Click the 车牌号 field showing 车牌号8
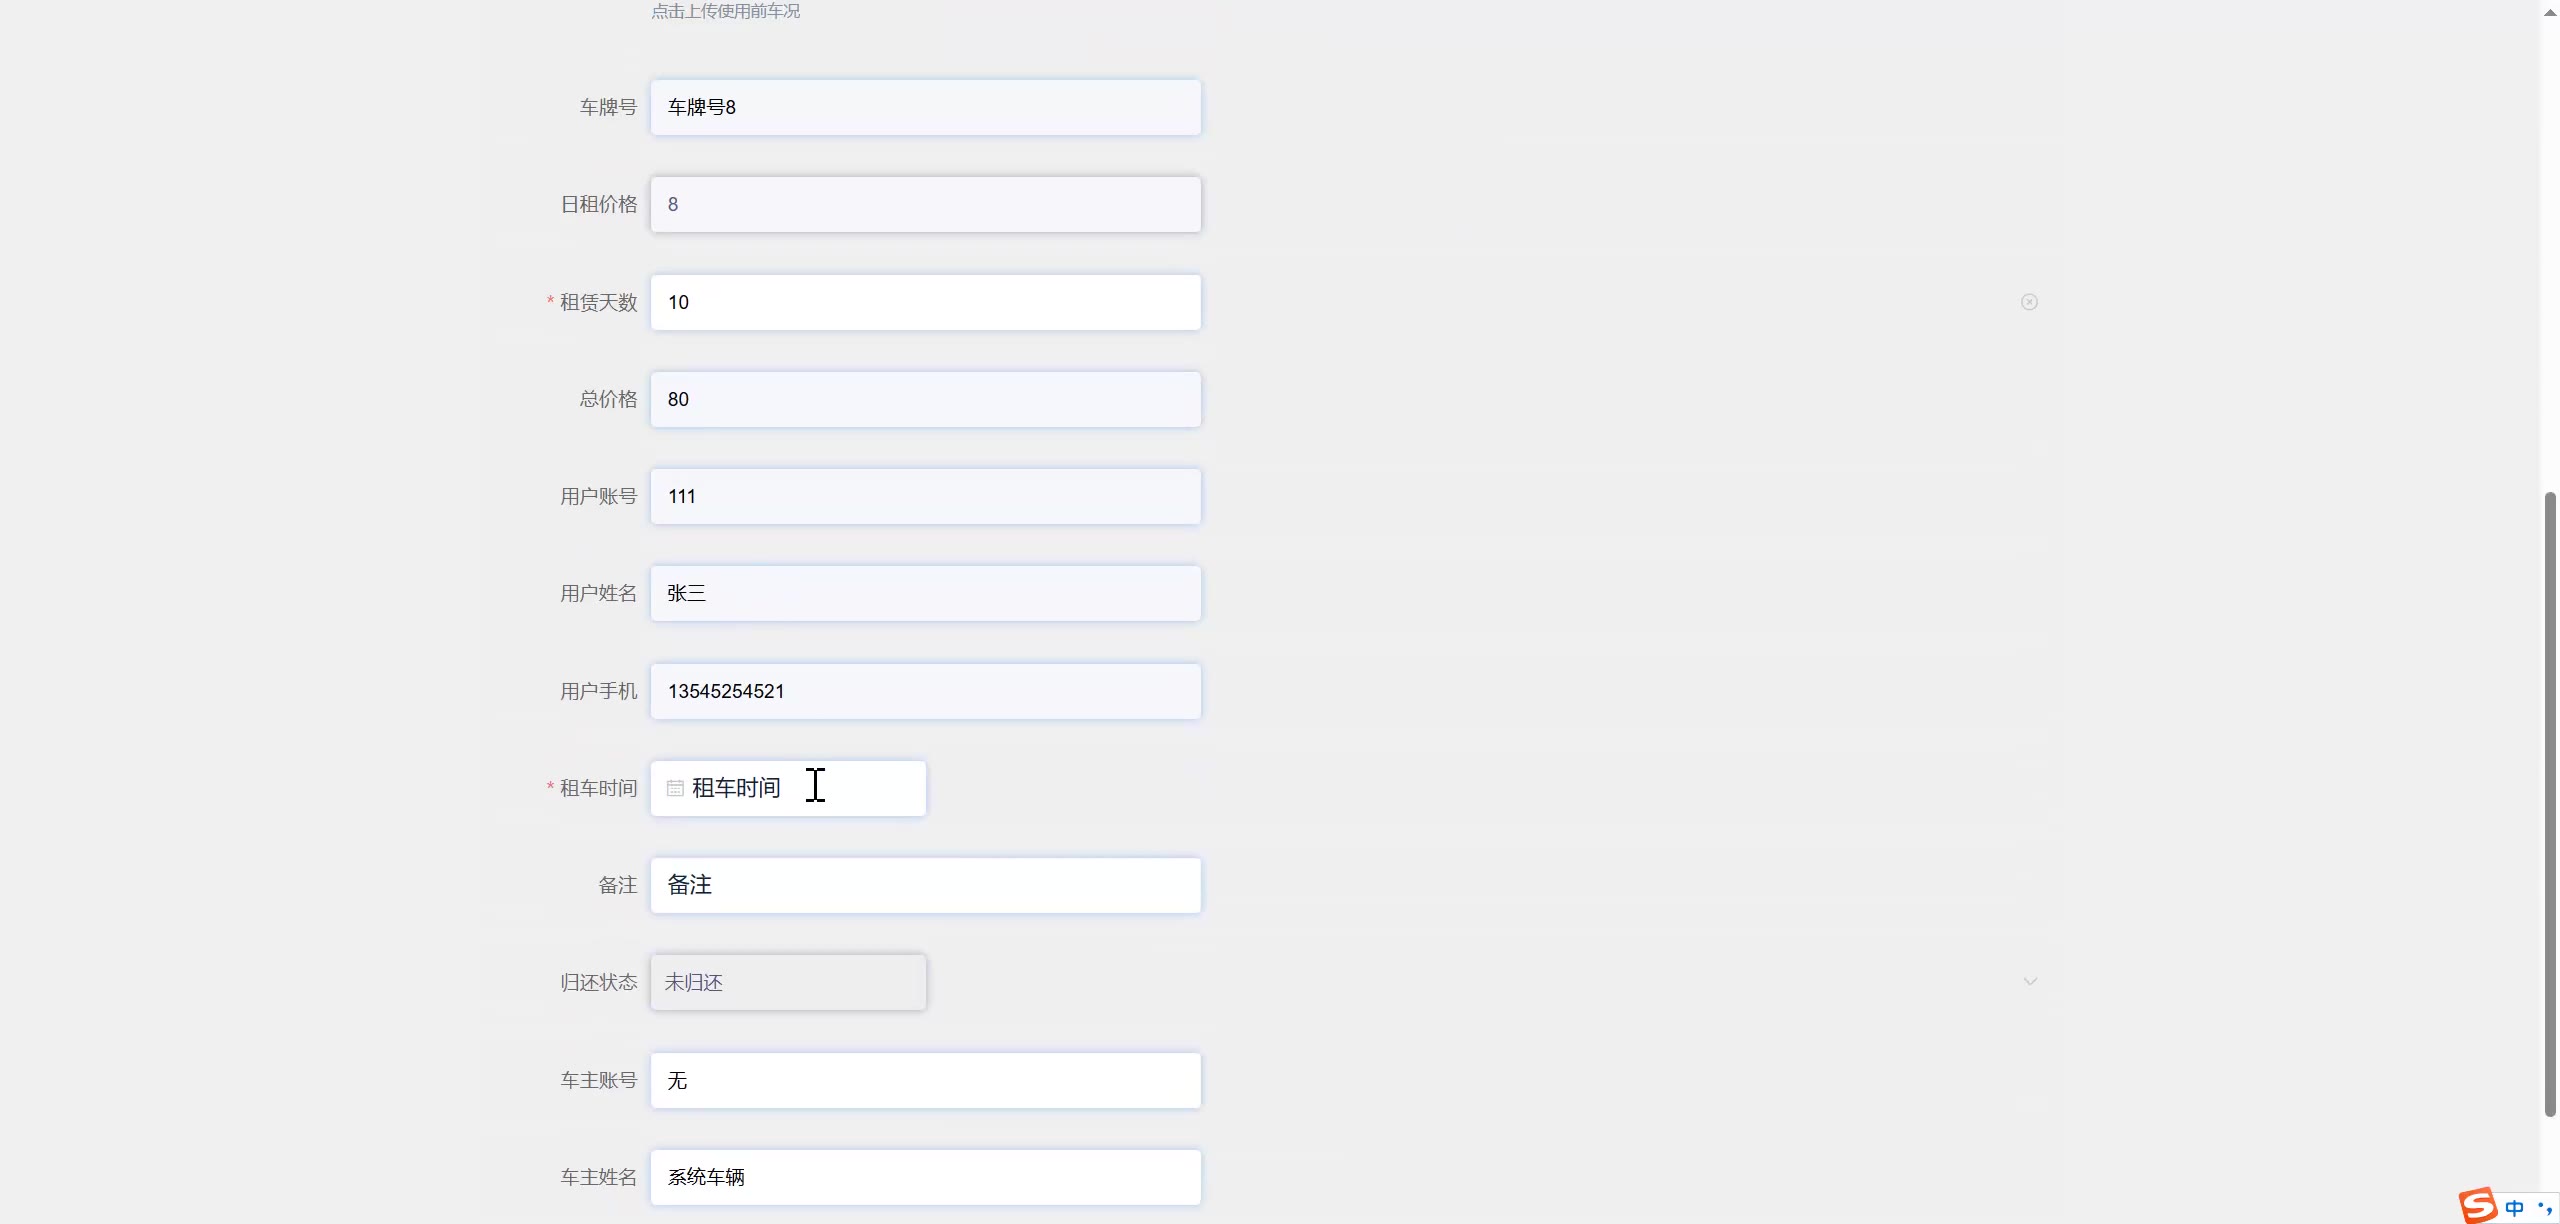This screenshot has width=2560, height=1224. (925, 107)
